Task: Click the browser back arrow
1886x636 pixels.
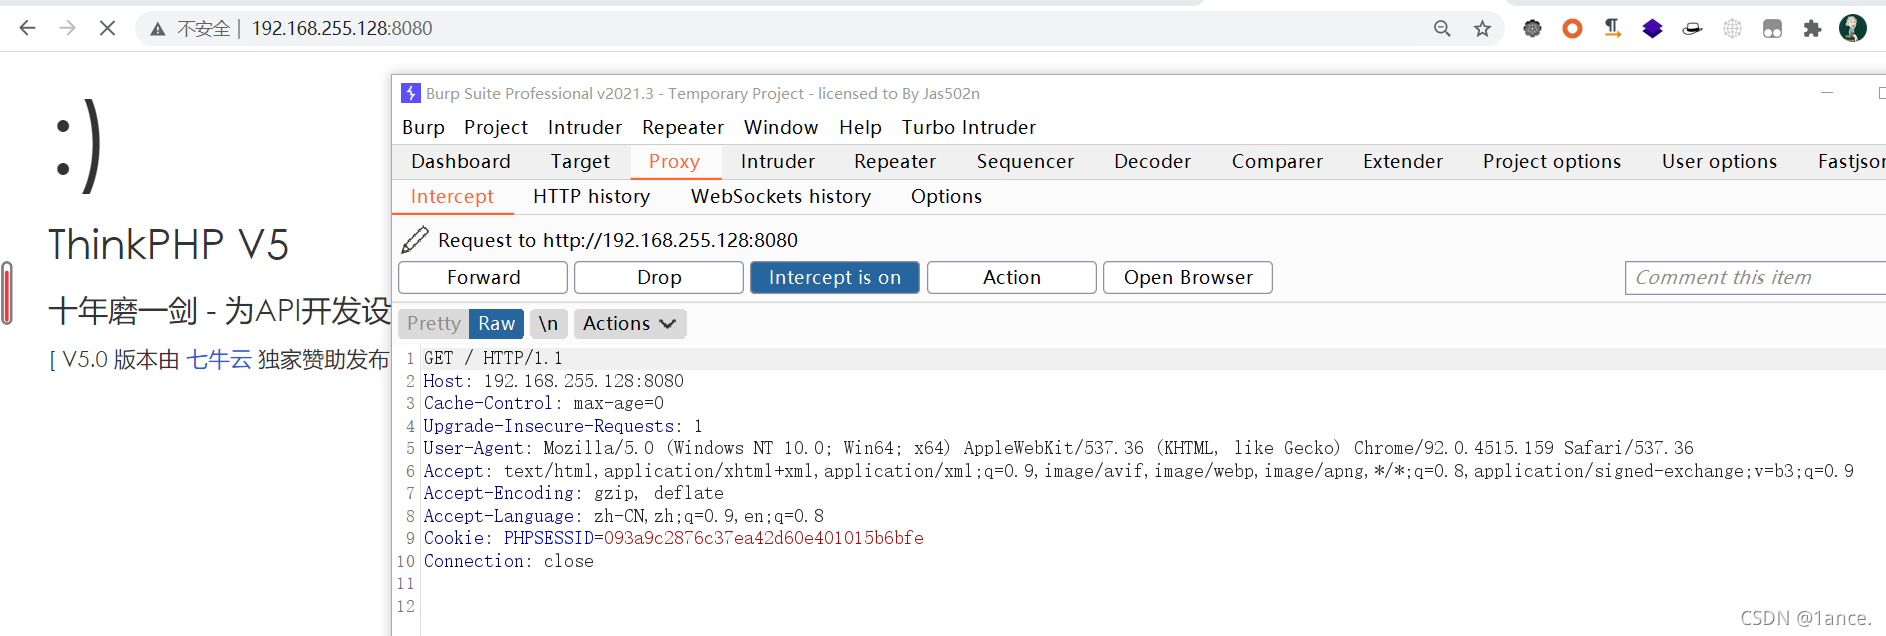Action: (27, 28)
